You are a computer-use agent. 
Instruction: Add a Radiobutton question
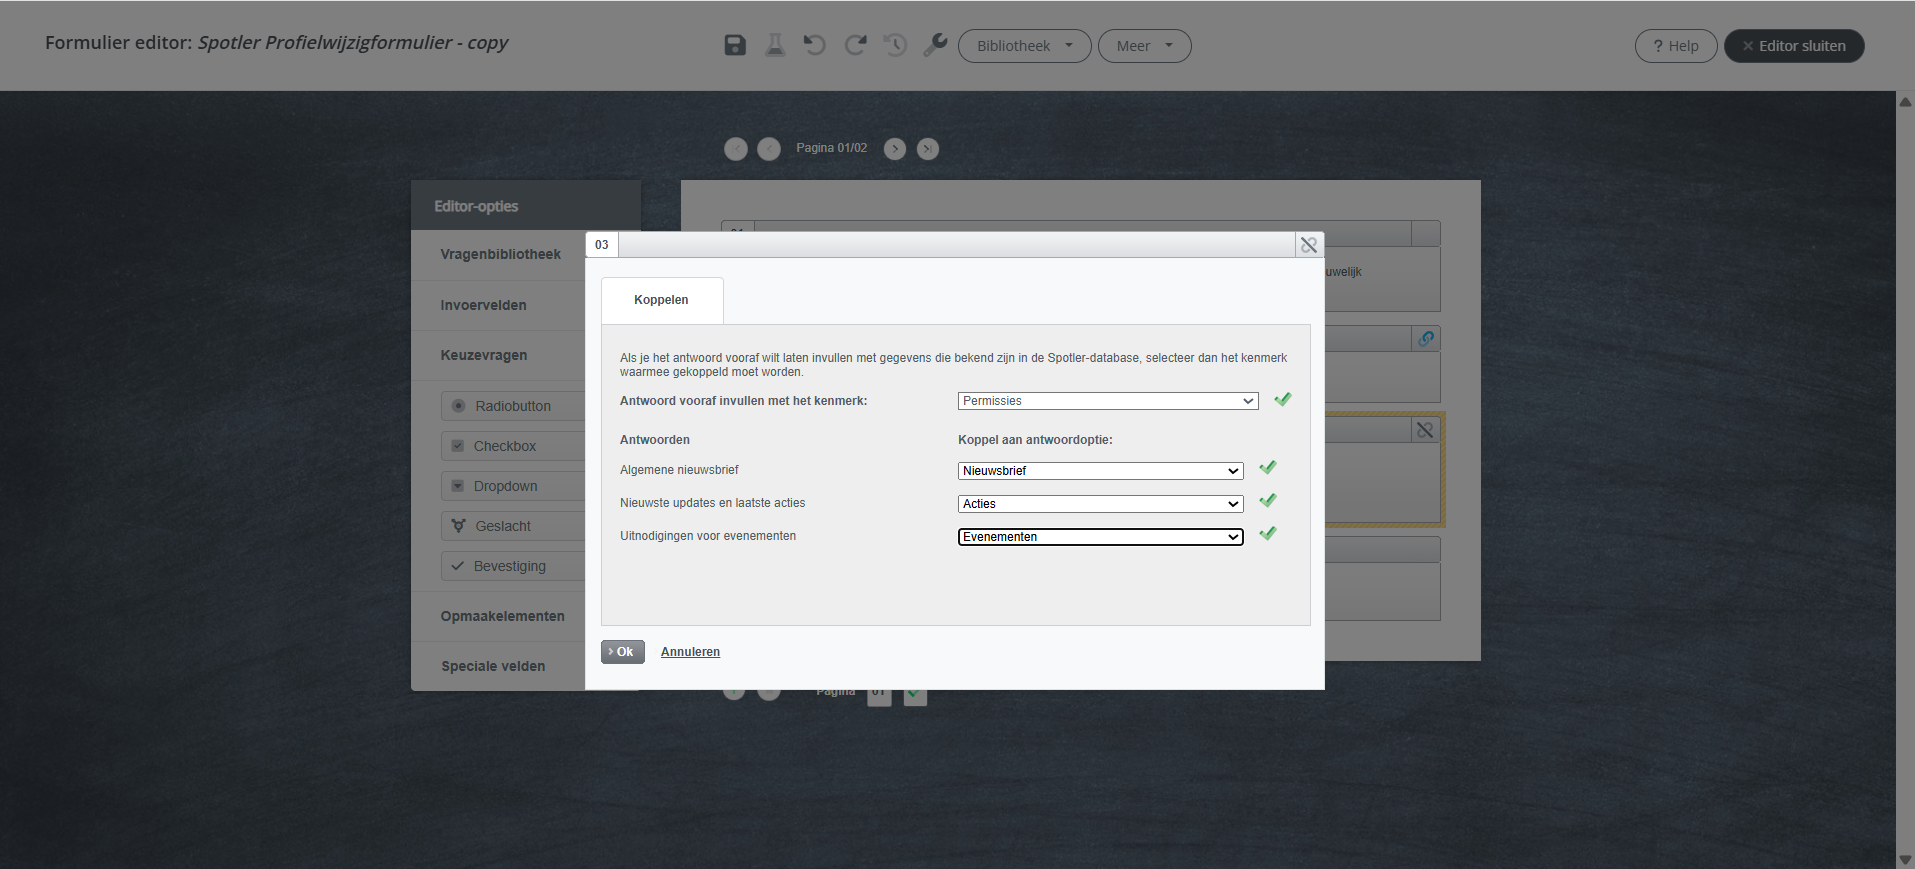pos(513,406)
